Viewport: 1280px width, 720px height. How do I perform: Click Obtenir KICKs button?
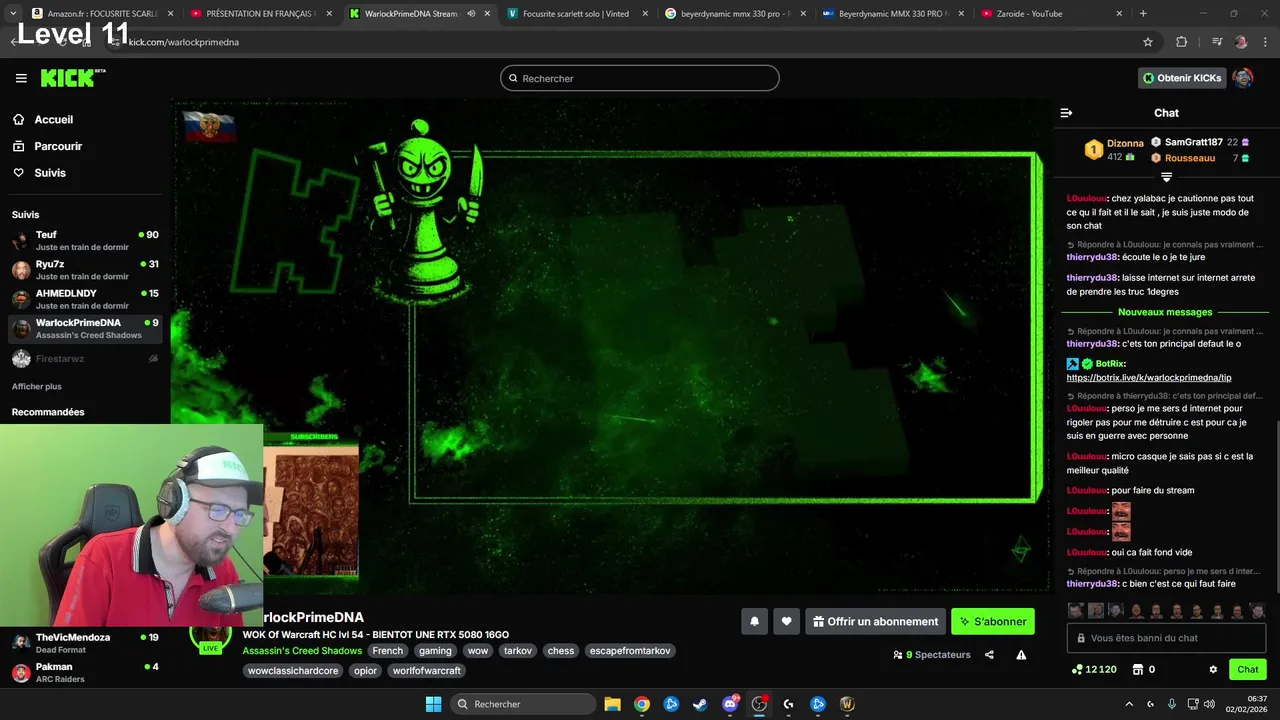click(1182, 78)
